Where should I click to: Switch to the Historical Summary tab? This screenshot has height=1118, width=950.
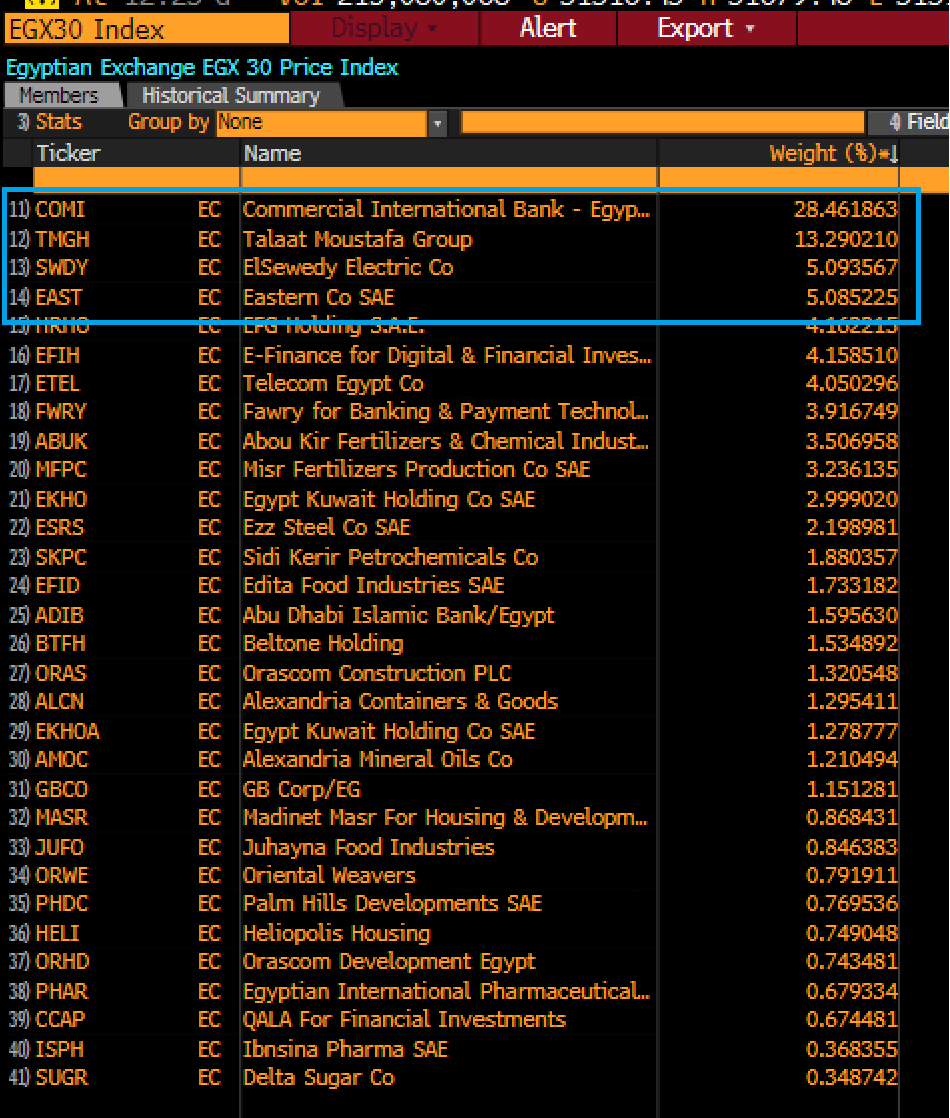(x=232, y=96)
